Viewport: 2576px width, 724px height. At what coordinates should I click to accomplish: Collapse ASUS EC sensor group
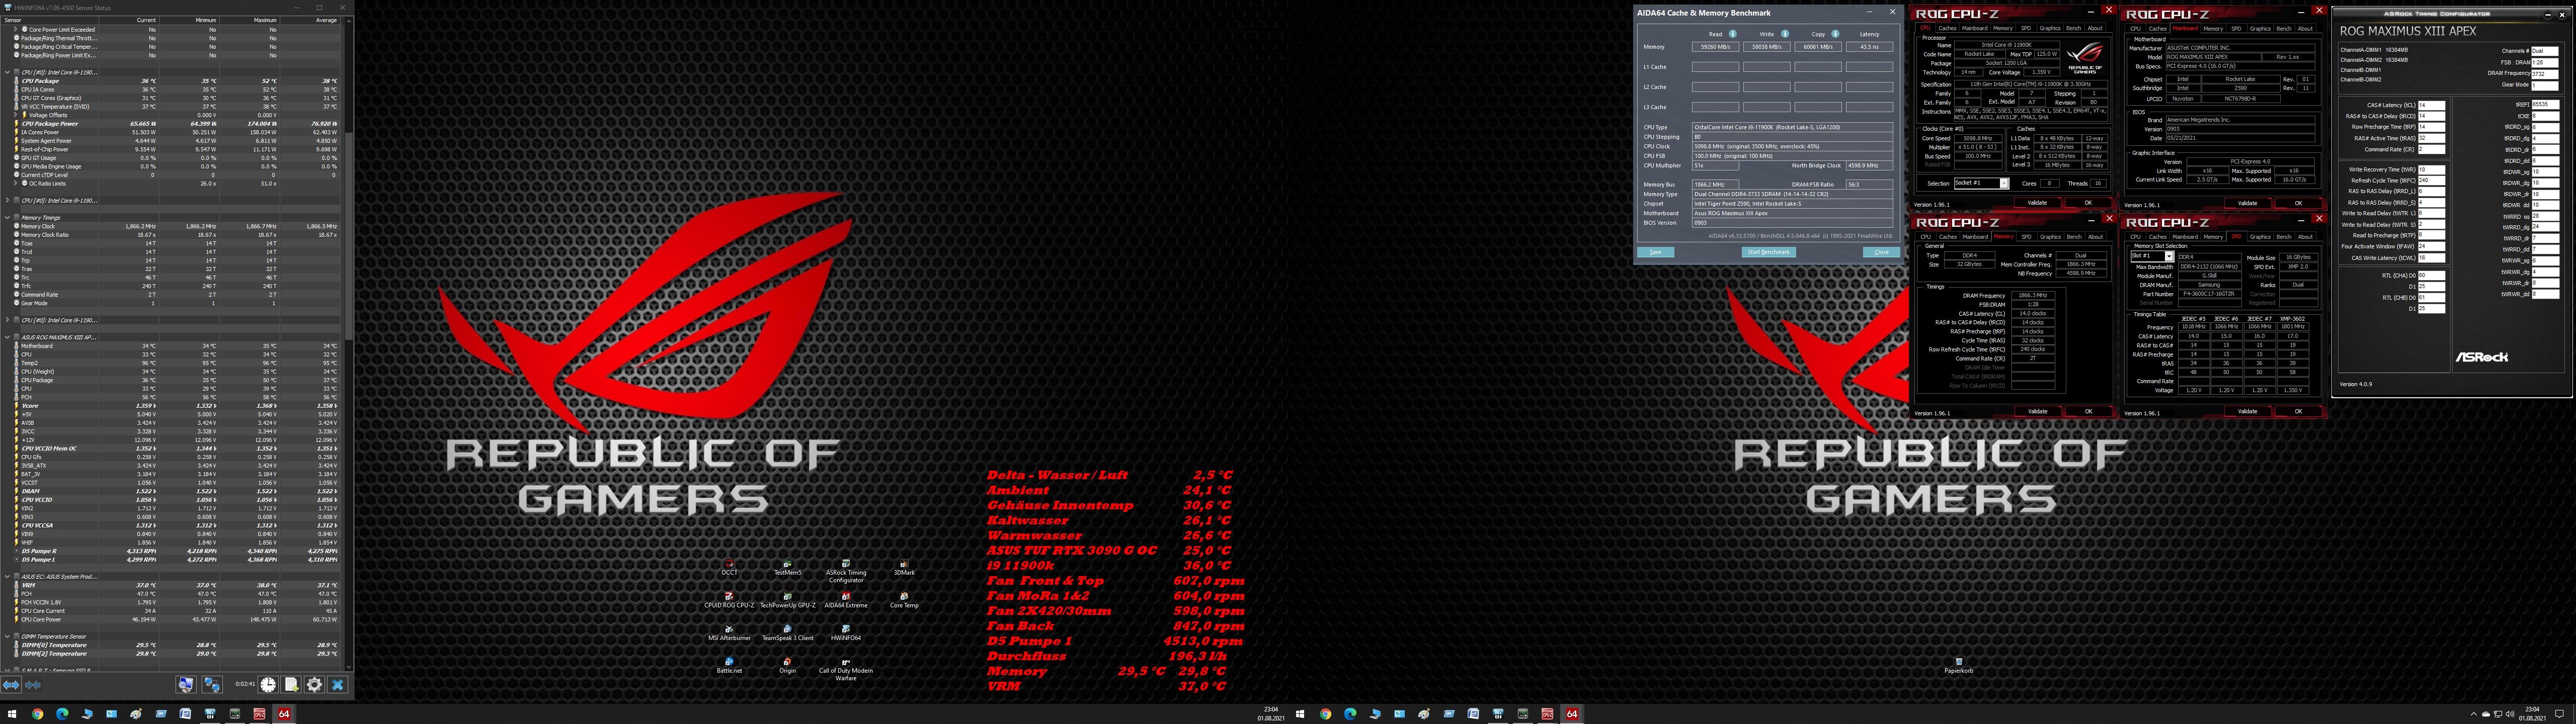pos(7,577)
